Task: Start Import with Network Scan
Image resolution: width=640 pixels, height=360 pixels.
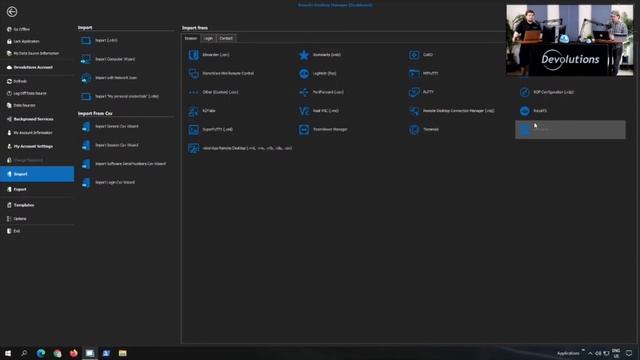Action: click(109, 78)
